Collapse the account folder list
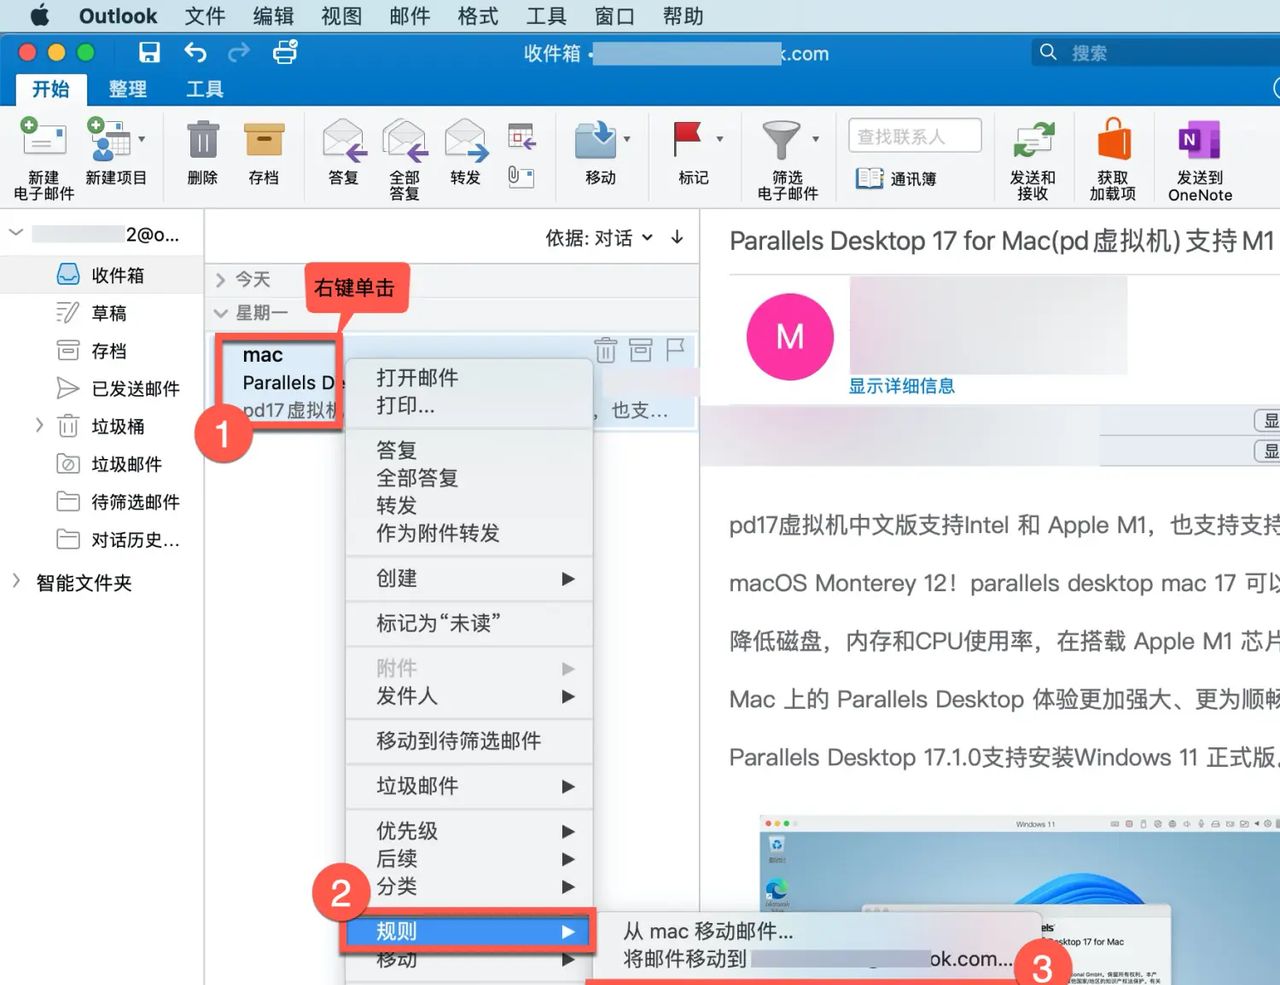This screenshot has height=985, width=1280. pos(16,233)
